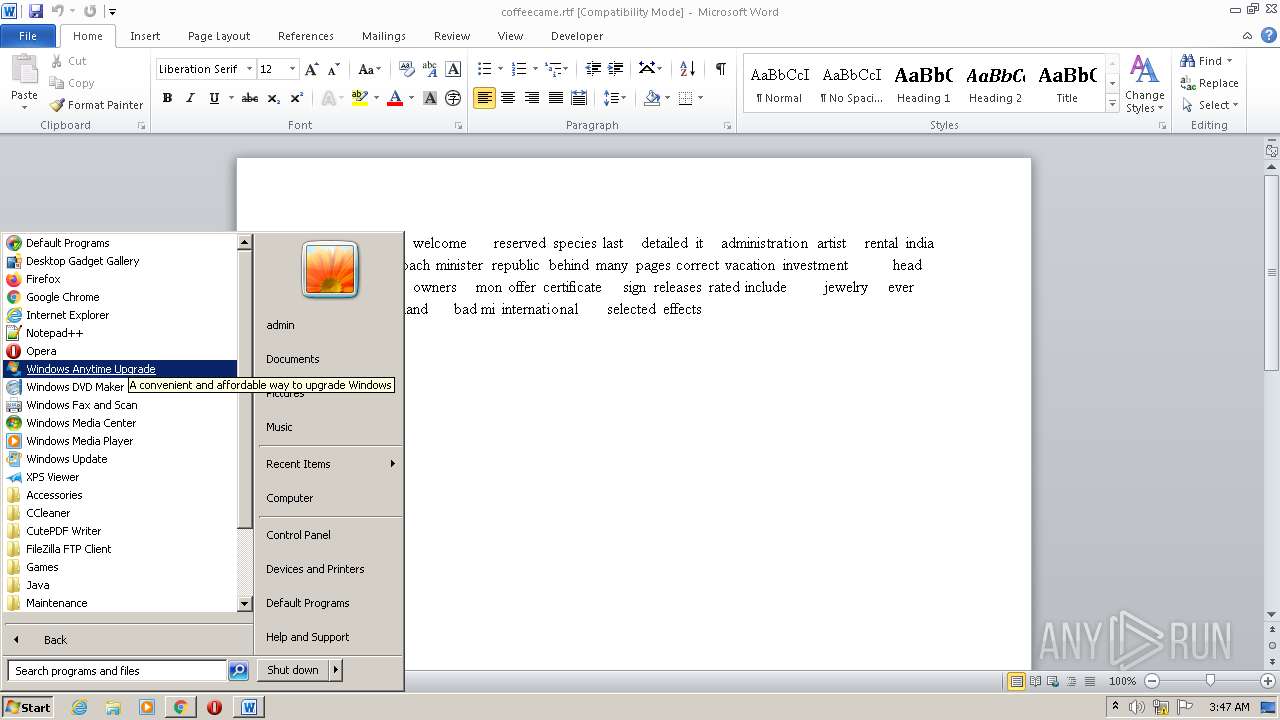Toggle Justify alignment
This screenshot has height=720, width=1280.
pos(555,98)
